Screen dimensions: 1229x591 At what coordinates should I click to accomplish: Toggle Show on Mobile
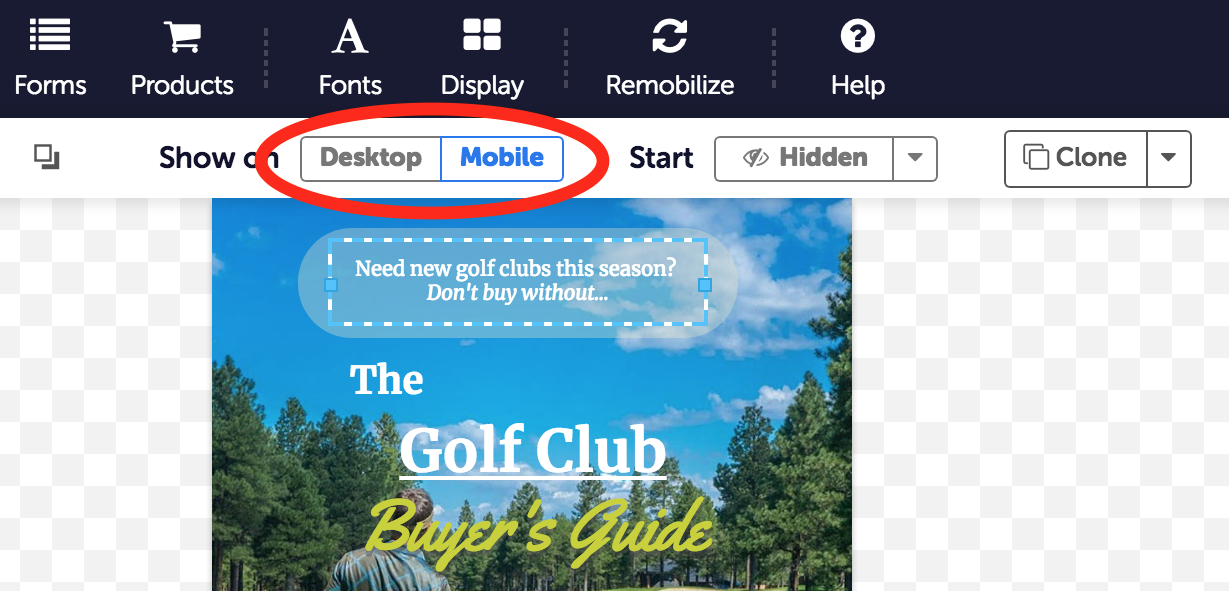pyautogui.click(x=502, y=158)
